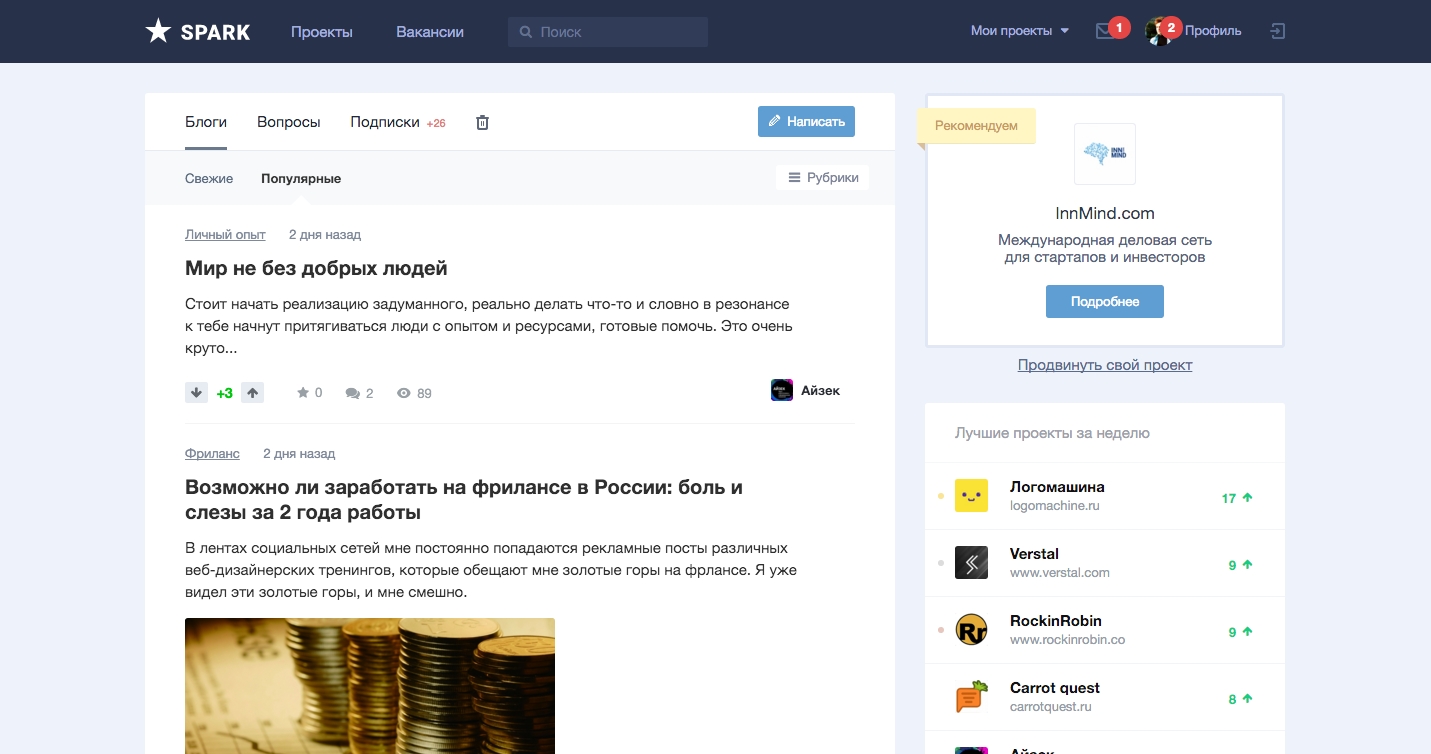Open the Подписки tab
This screenshot has width=1431, height=754.
pos(385,122)
